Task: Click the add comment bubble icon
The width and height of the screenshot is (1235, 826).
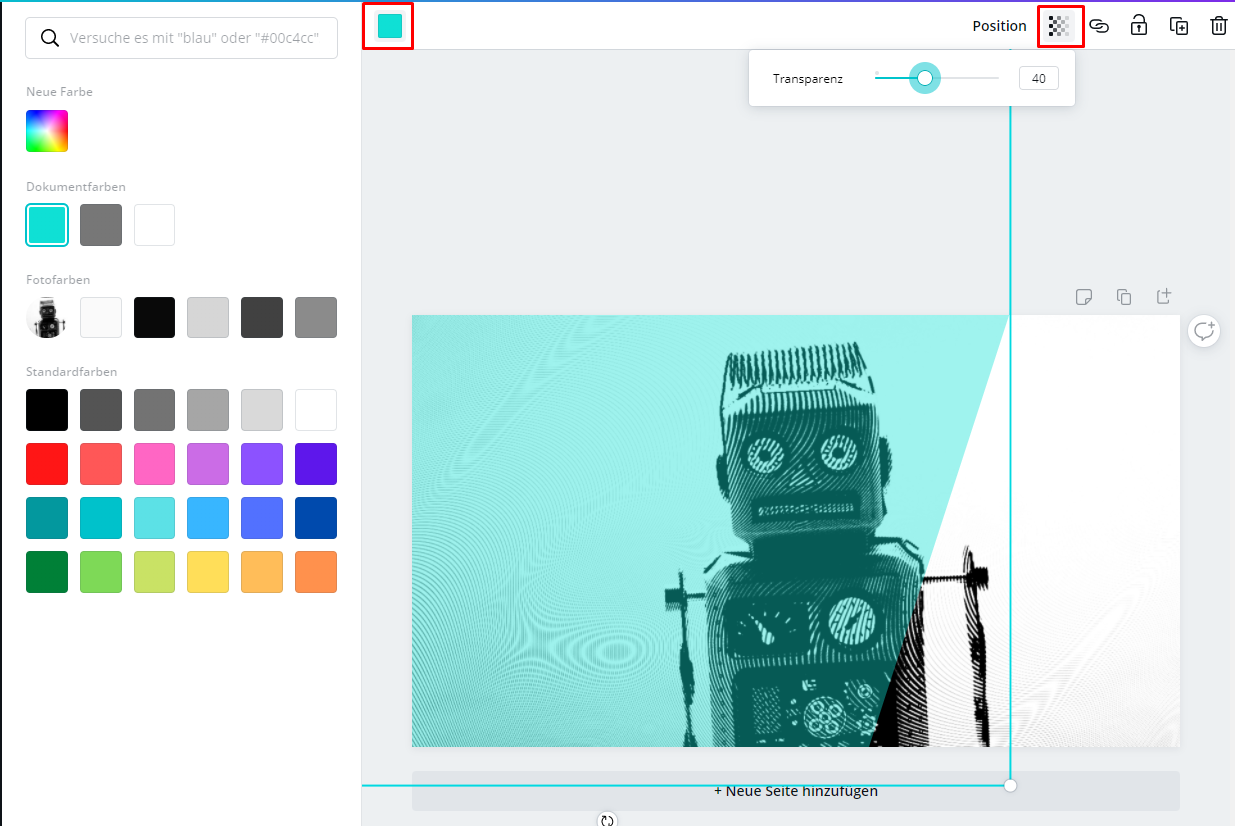Action: (x=1204, y=331)
